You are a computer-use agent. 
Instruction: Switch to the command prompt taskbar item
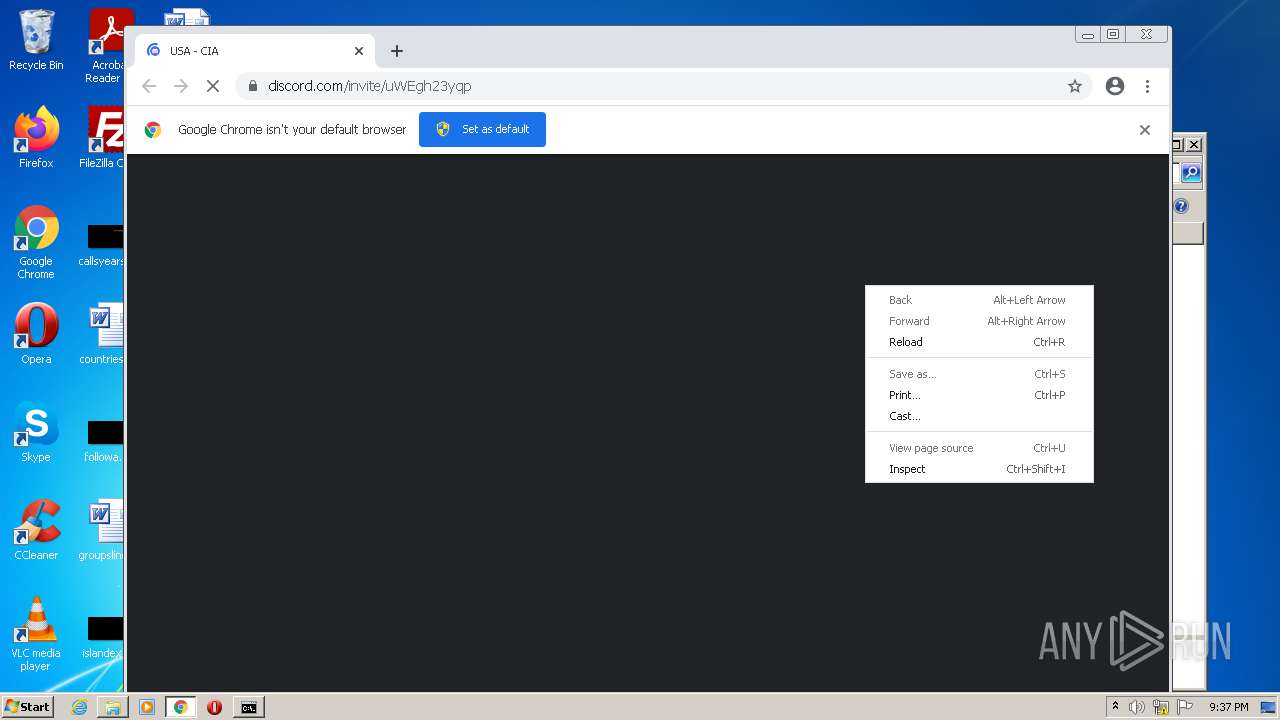[248, 707]
